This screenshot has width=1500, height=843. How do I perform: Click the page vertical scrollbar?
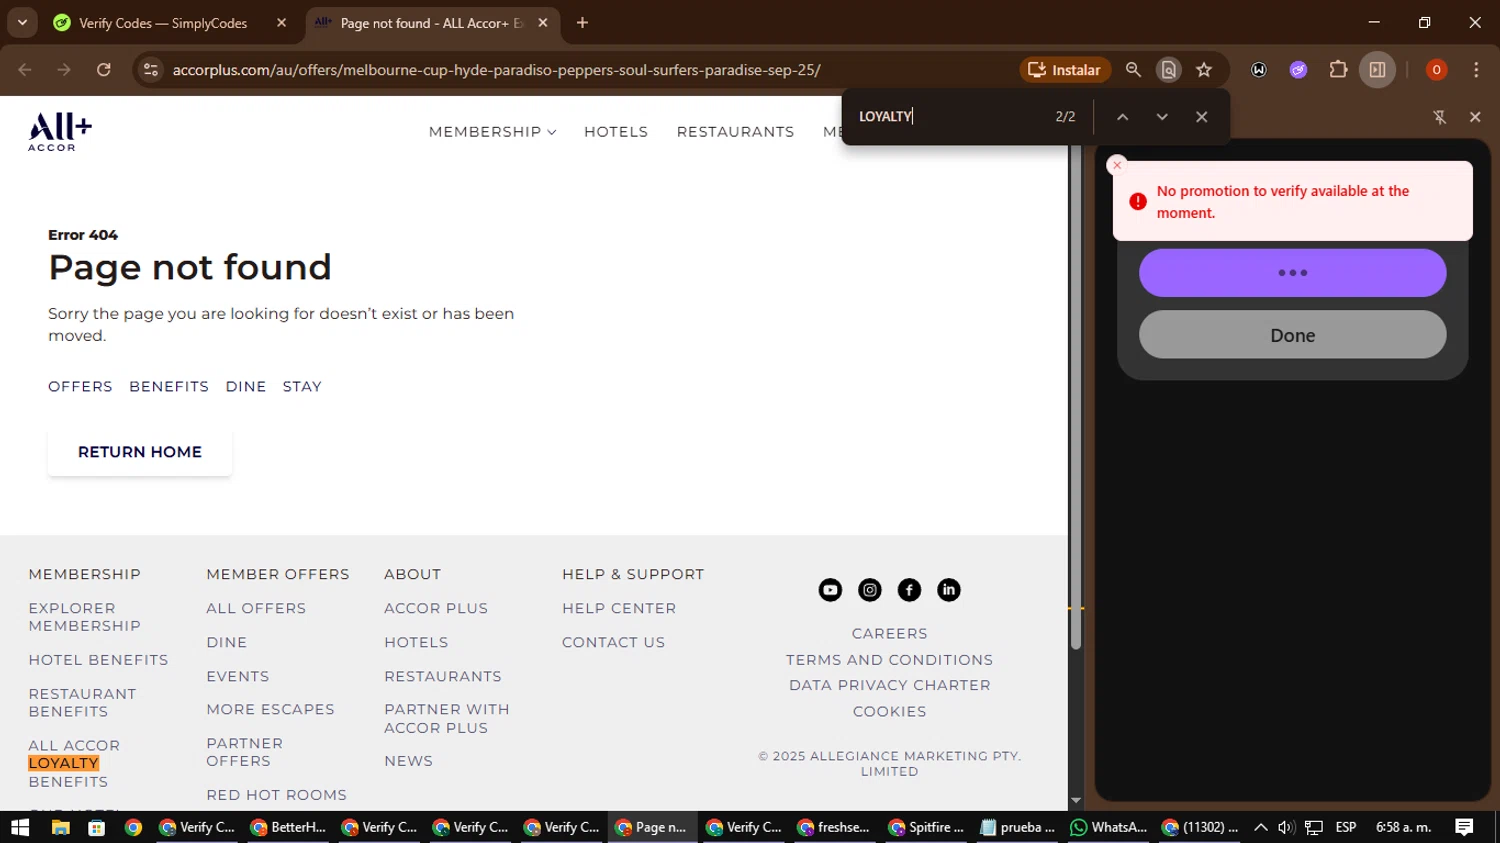[1076, 400]
